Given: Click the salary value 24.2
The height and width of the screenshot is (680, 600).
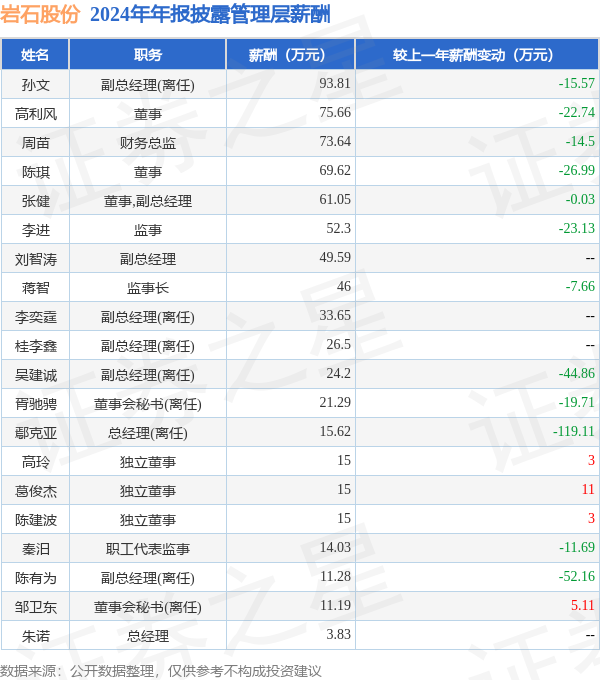Looking at the screenshot, I should [x=338, y=373].
